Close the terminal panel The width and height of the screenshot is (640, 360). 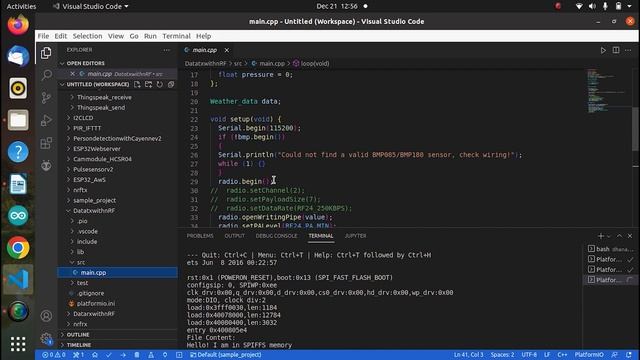click(x=630, y=236)
